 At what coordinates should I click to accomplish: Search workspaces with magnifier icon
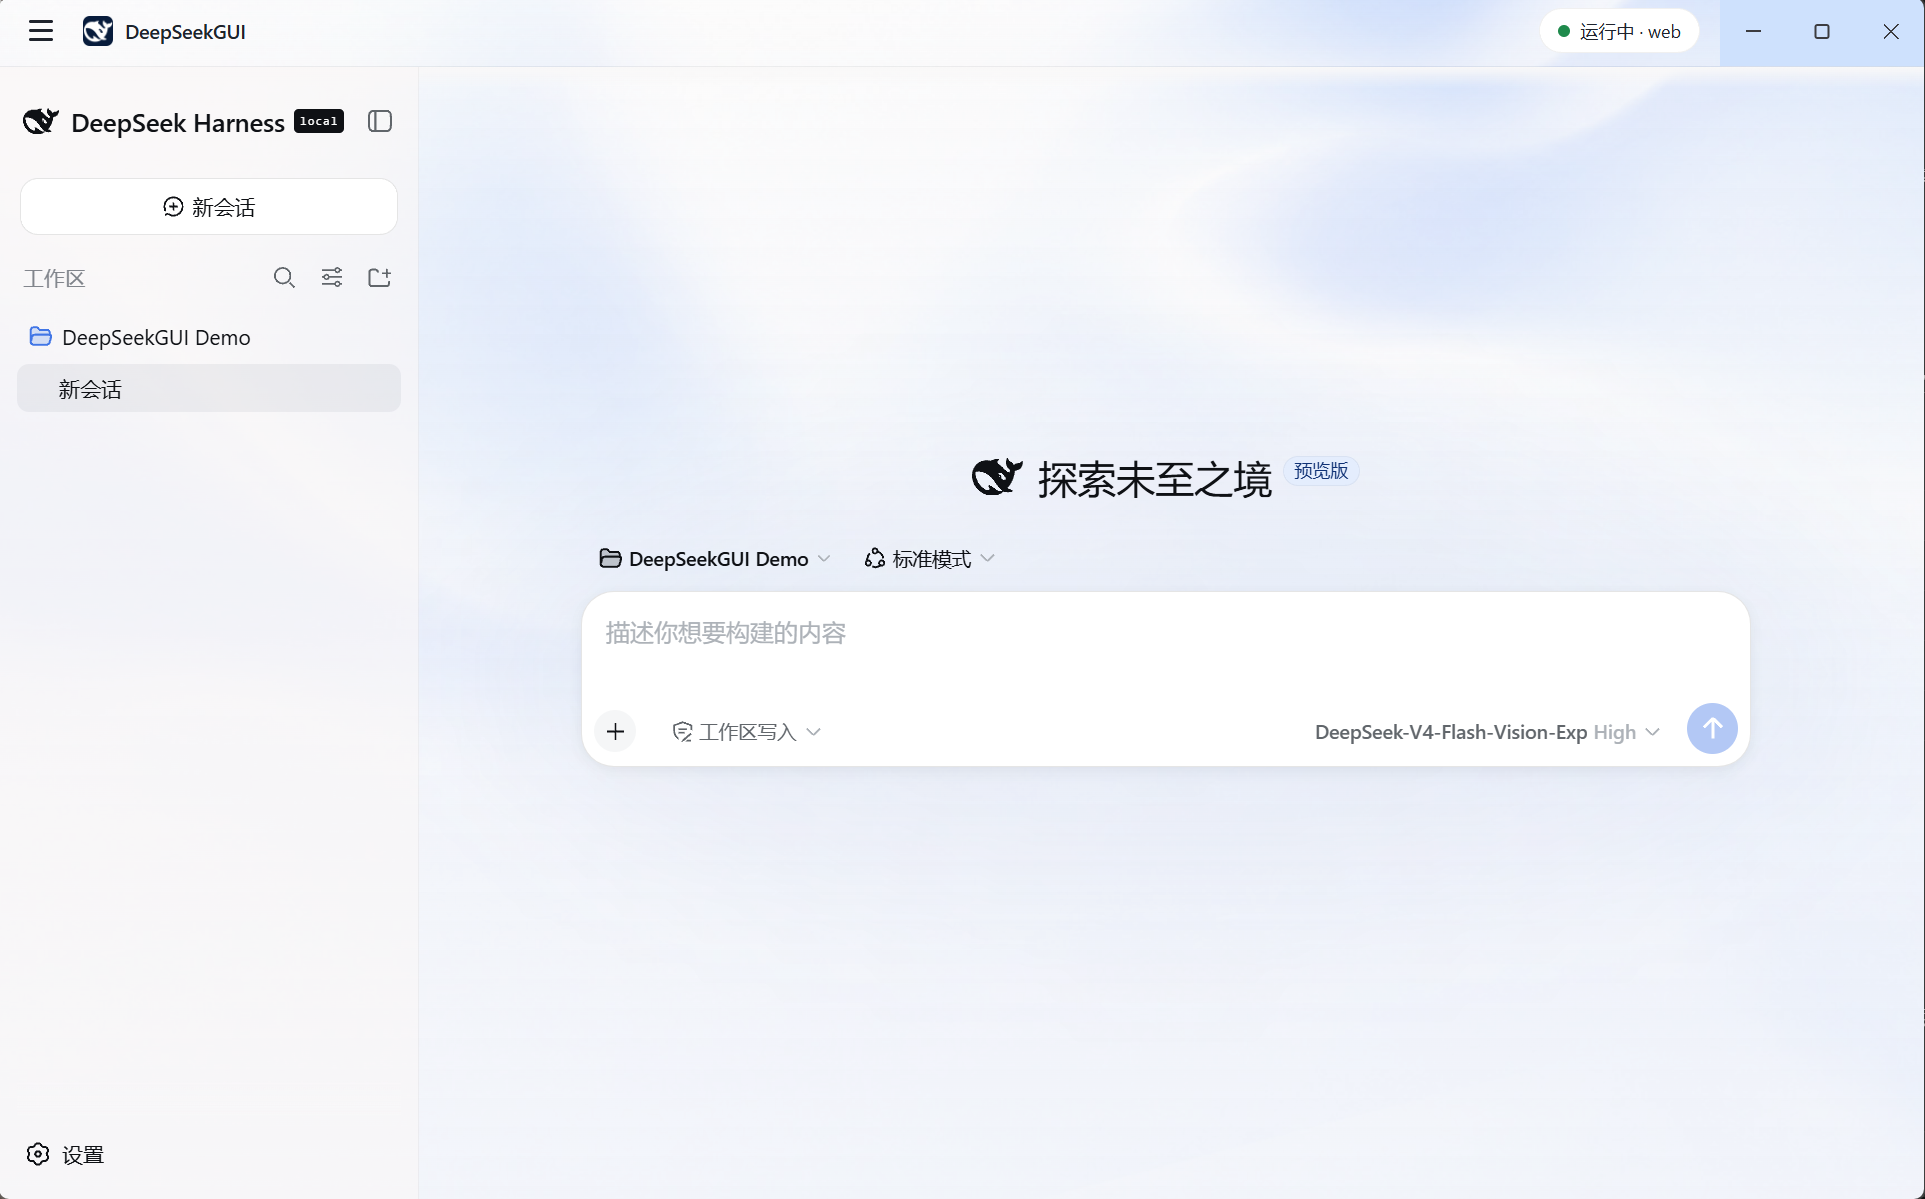pyautogui.click(x=284, y=277)
